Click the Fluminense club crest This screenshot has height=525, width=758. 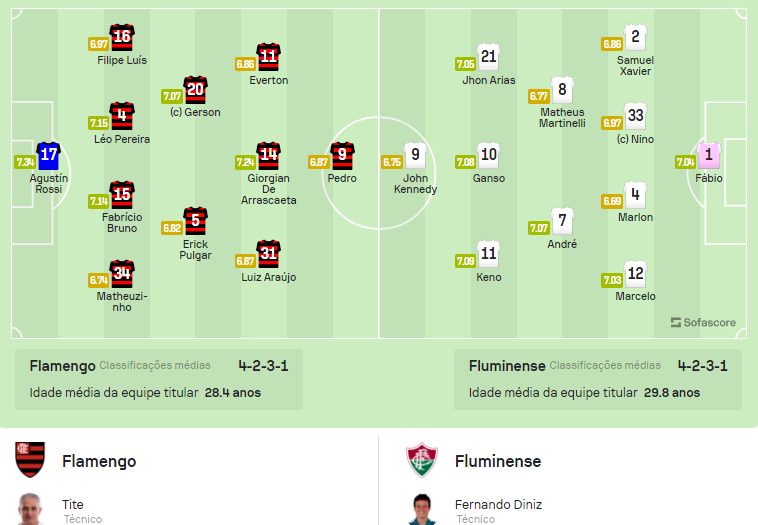(422, 461)
